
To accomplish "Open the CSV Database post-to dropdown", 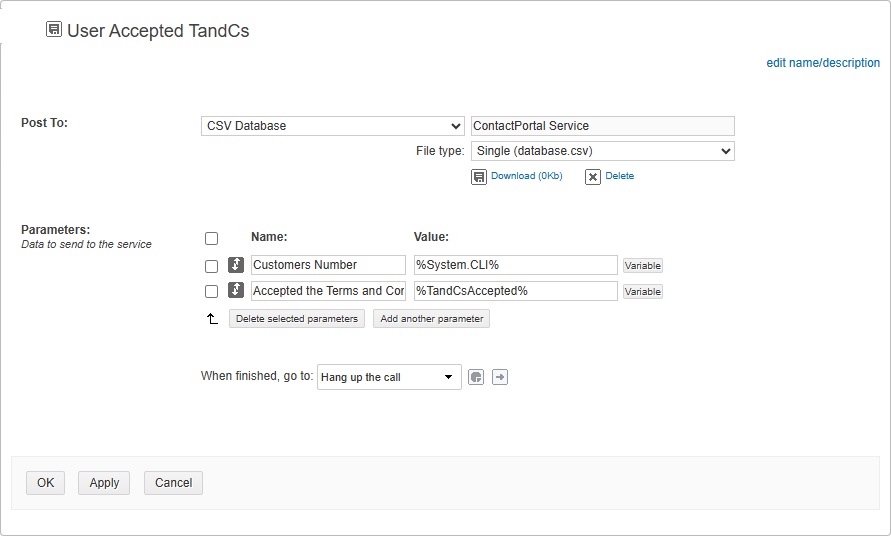I will (x=333, y=126).
